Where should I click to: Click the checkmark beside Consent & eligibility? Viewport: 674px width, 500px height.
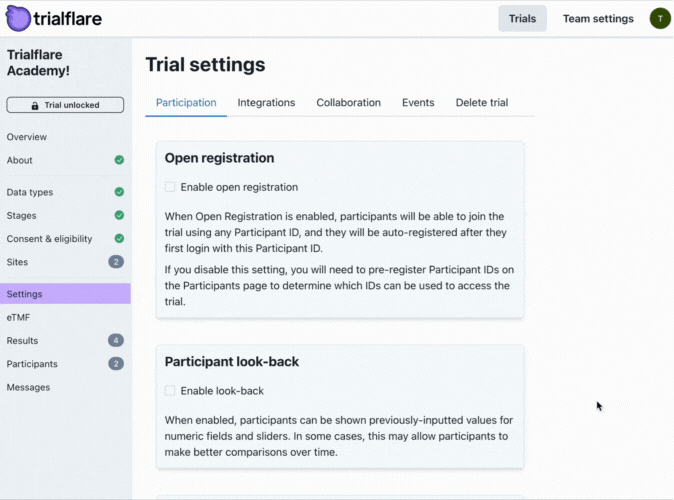119,239
